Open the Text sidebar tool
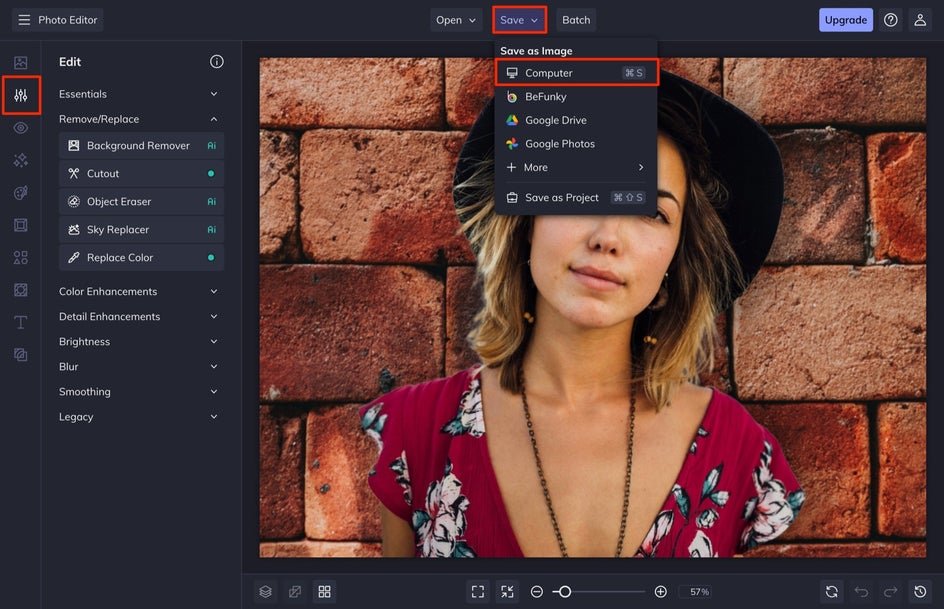Viewport: 944px width, 609px height. point(20,323)
